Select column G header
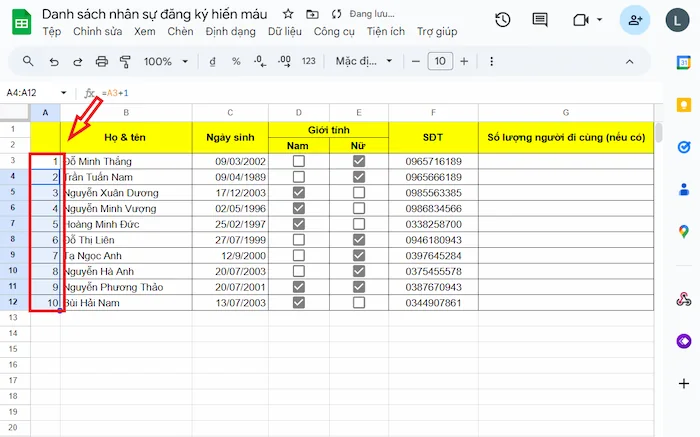 click(566, 112)
